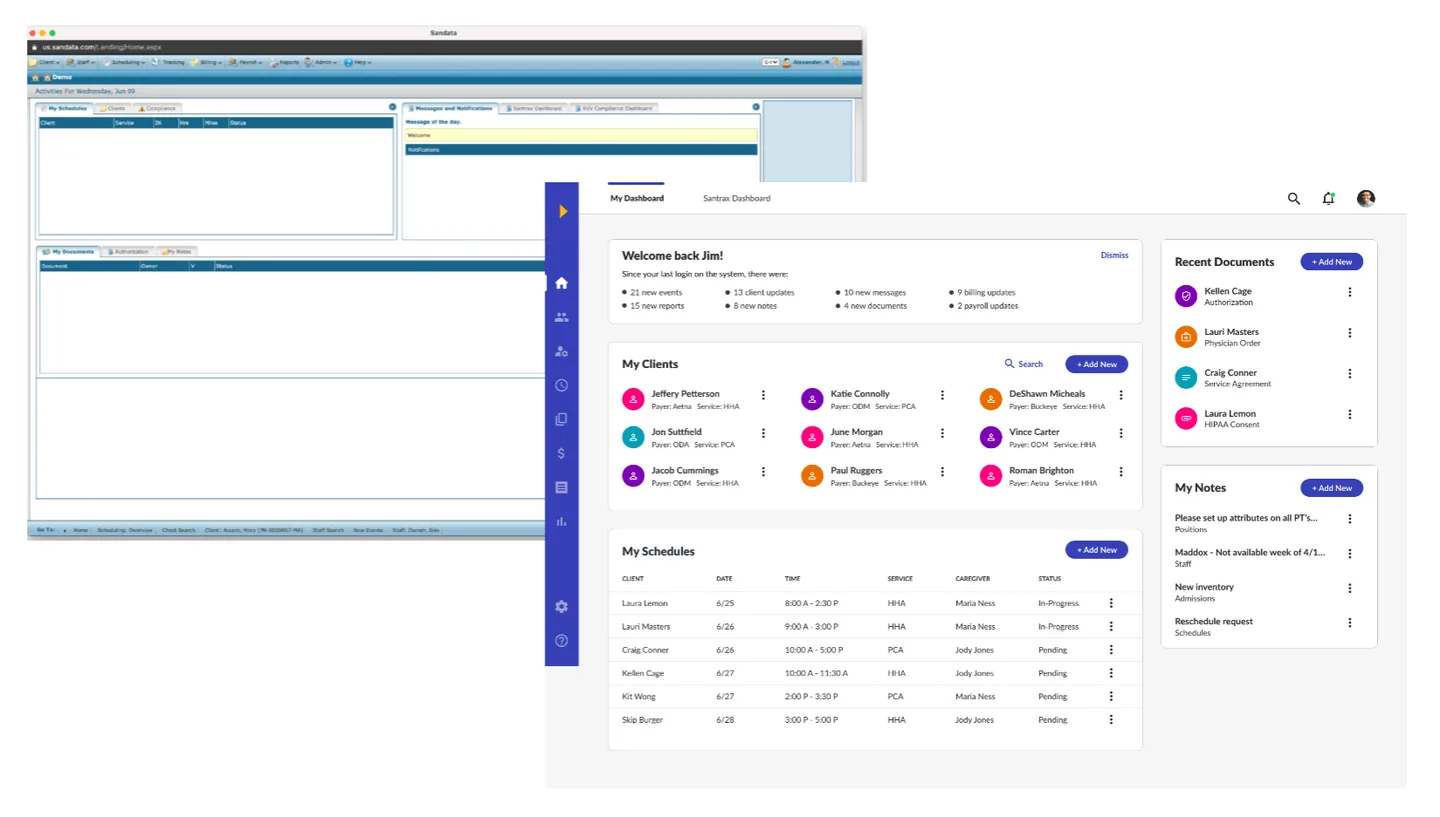Select the Clients people icon in sidebar
This screenshot has height=817, width=1440.
(561, 317)
